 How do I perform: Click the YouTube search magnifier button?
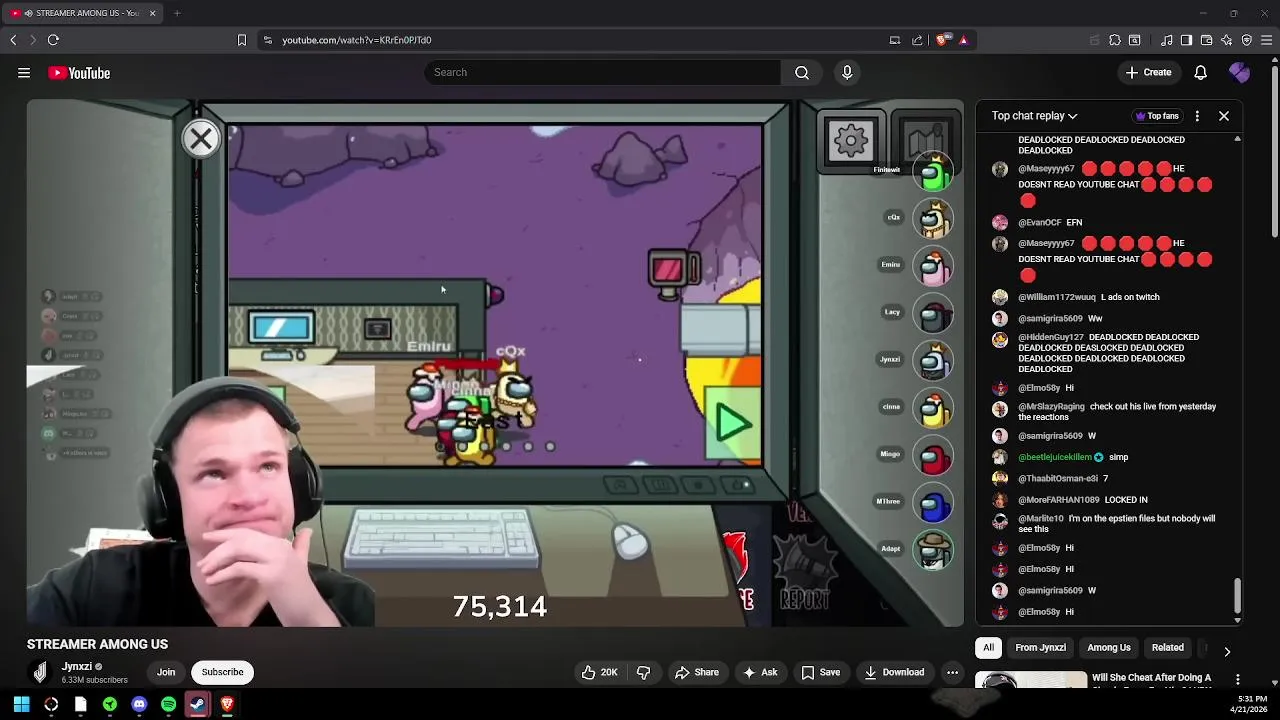(802, 72)
